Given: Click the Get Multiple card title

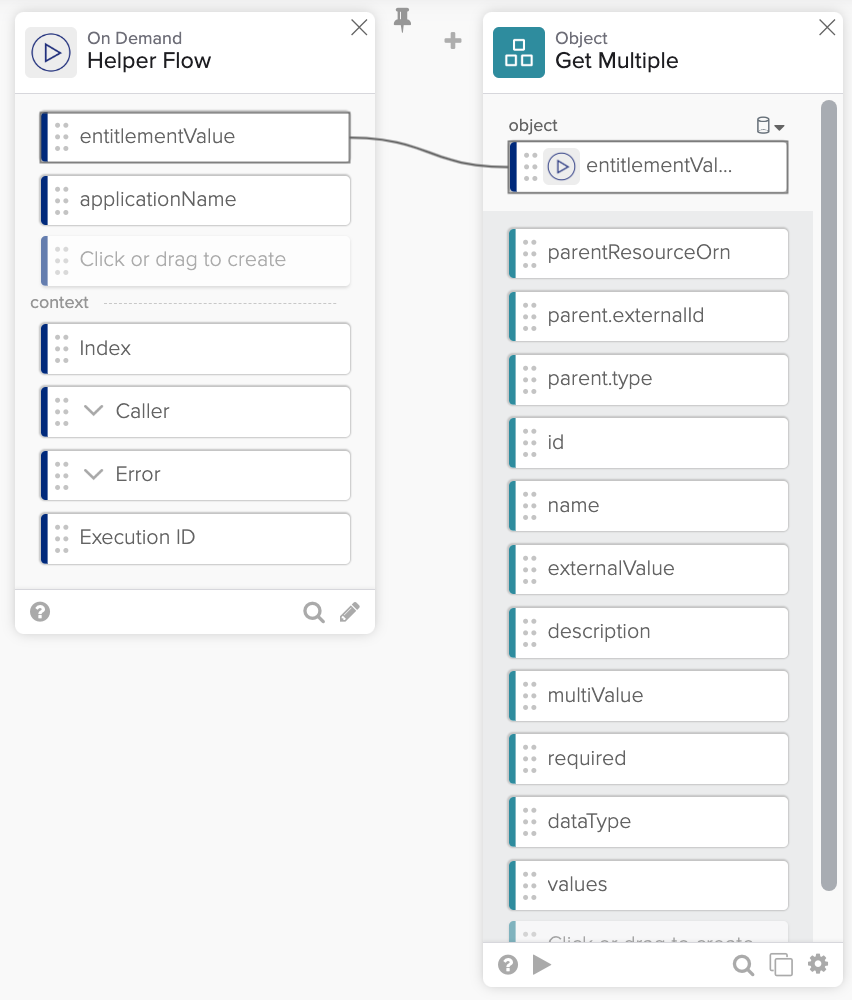Looking at the screenshot, I should [x=617, y=61].
